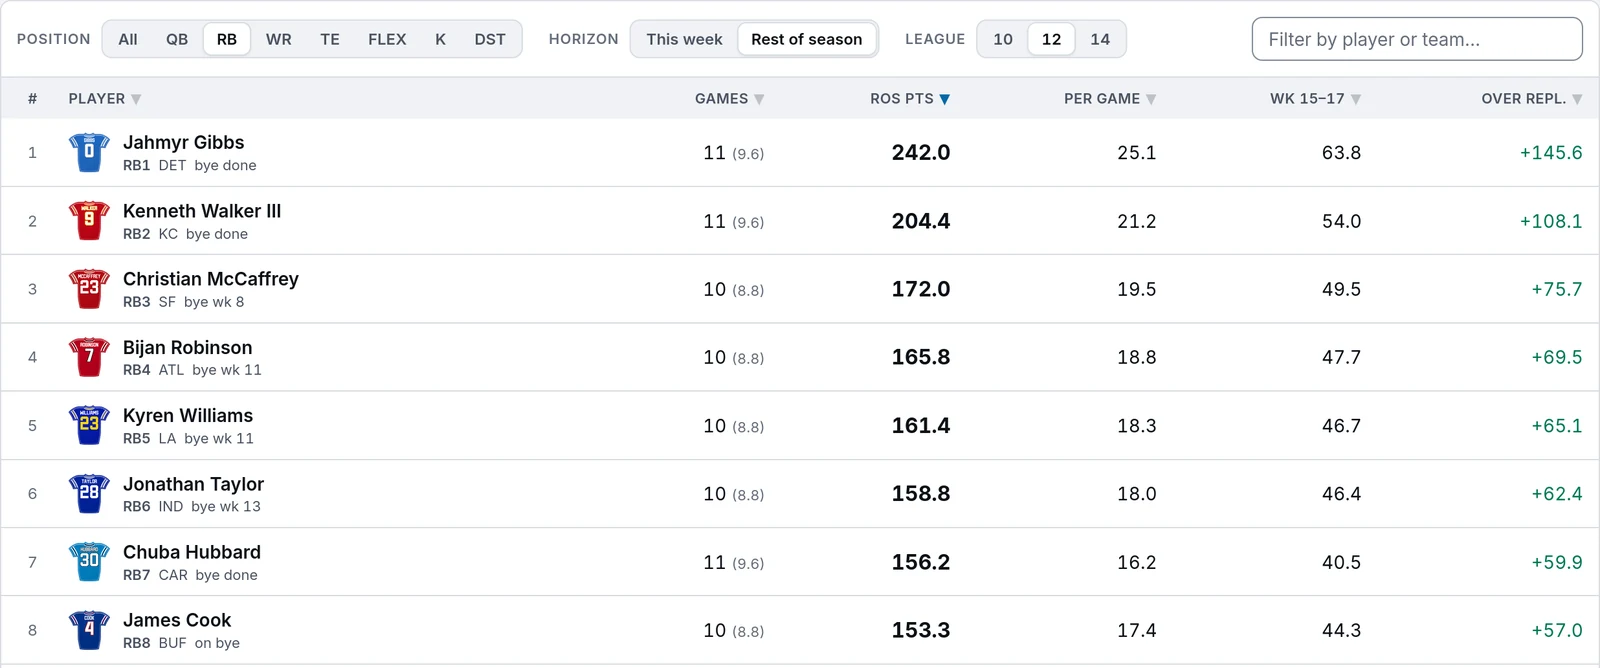This screenshot has width=1600, height=668.
Task: Click the +145.6 over replacement value
Action: point(1551,153)
